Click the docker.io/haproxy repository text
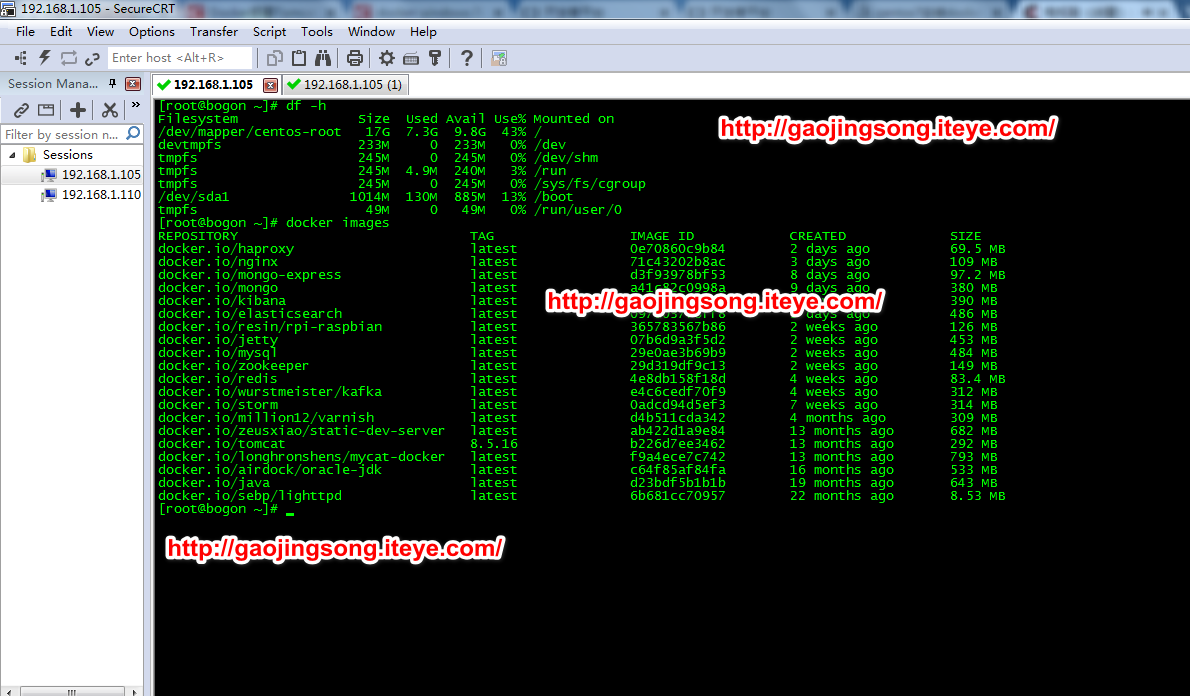The height and width of the screenshot is (696, 1190). click(x=226, y=249)
